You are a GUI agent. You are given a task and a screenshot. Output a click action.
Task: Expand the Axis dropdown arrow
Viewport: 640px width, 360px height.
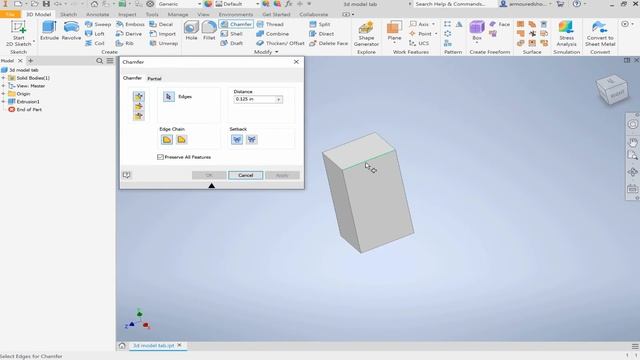tap(433, 24)
